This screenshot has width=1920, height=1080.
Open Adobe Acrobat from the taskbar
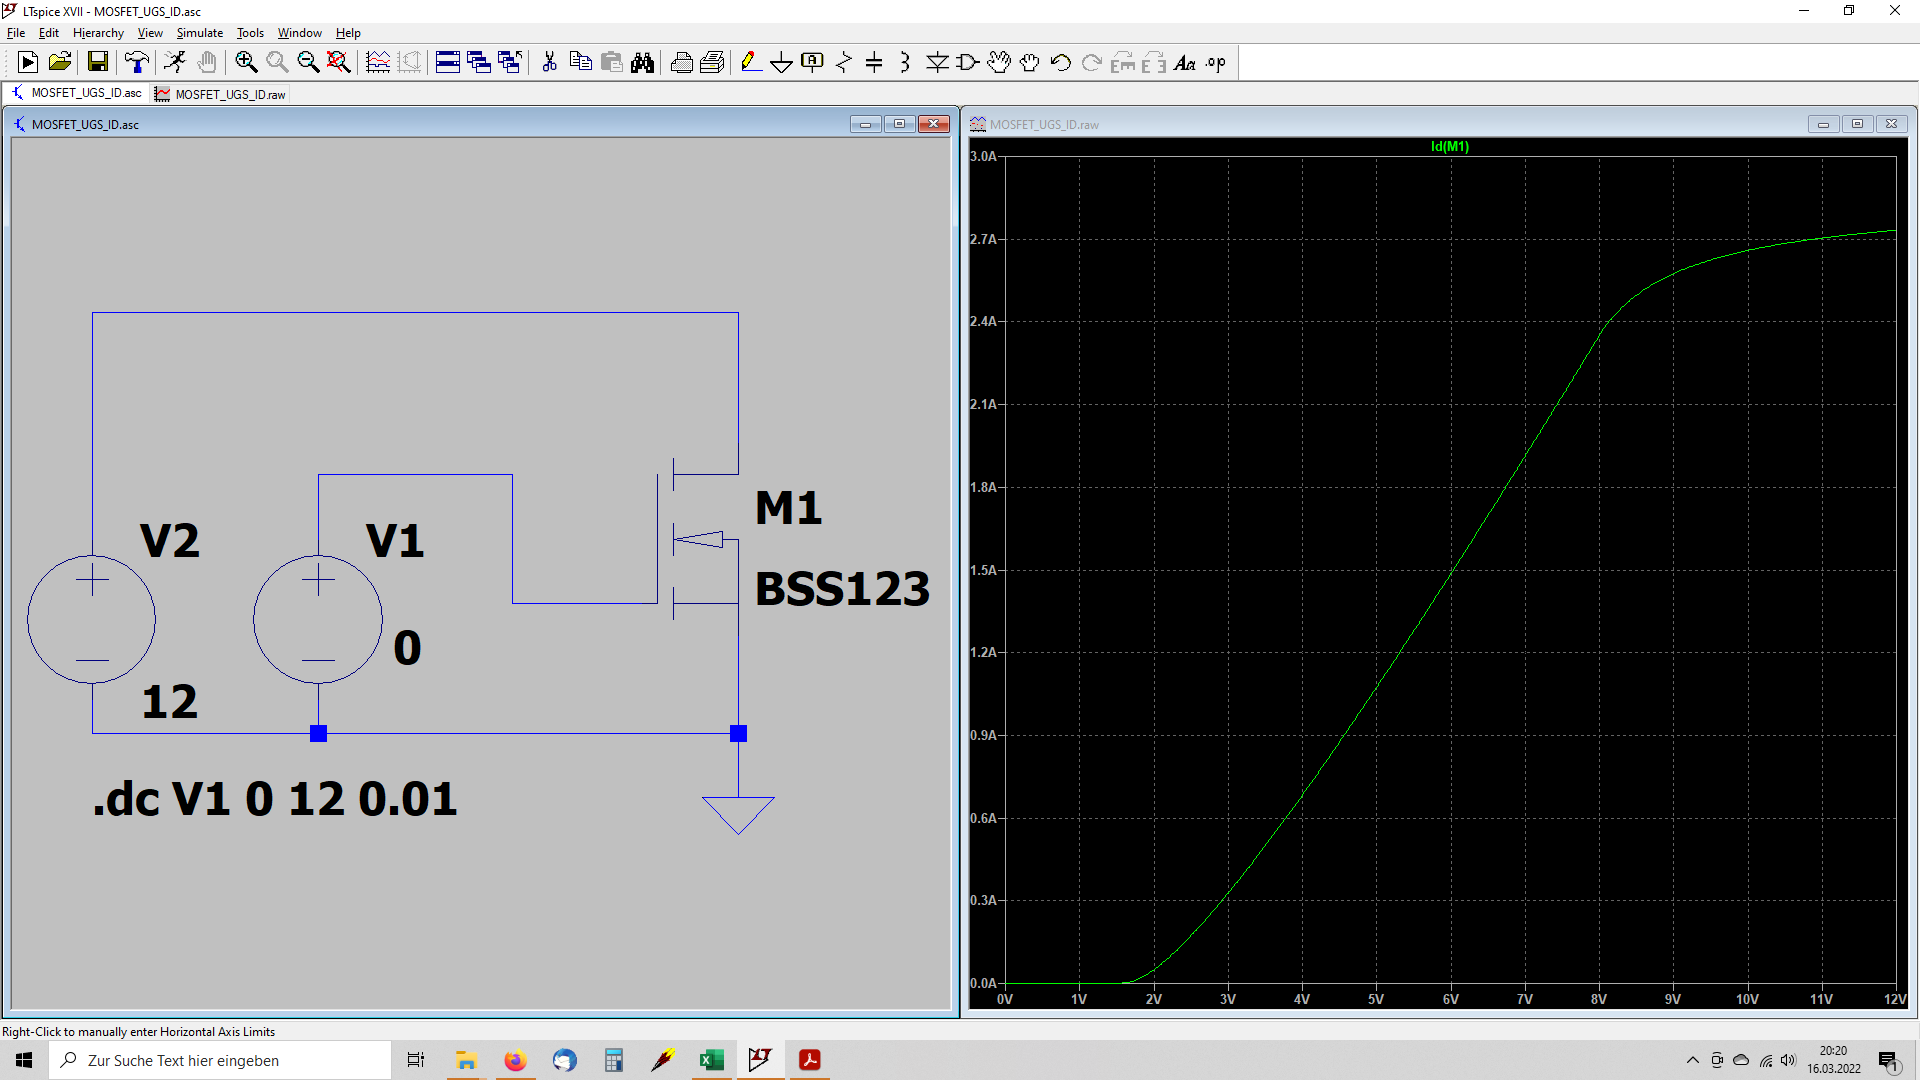click(x=809, y=1060)
